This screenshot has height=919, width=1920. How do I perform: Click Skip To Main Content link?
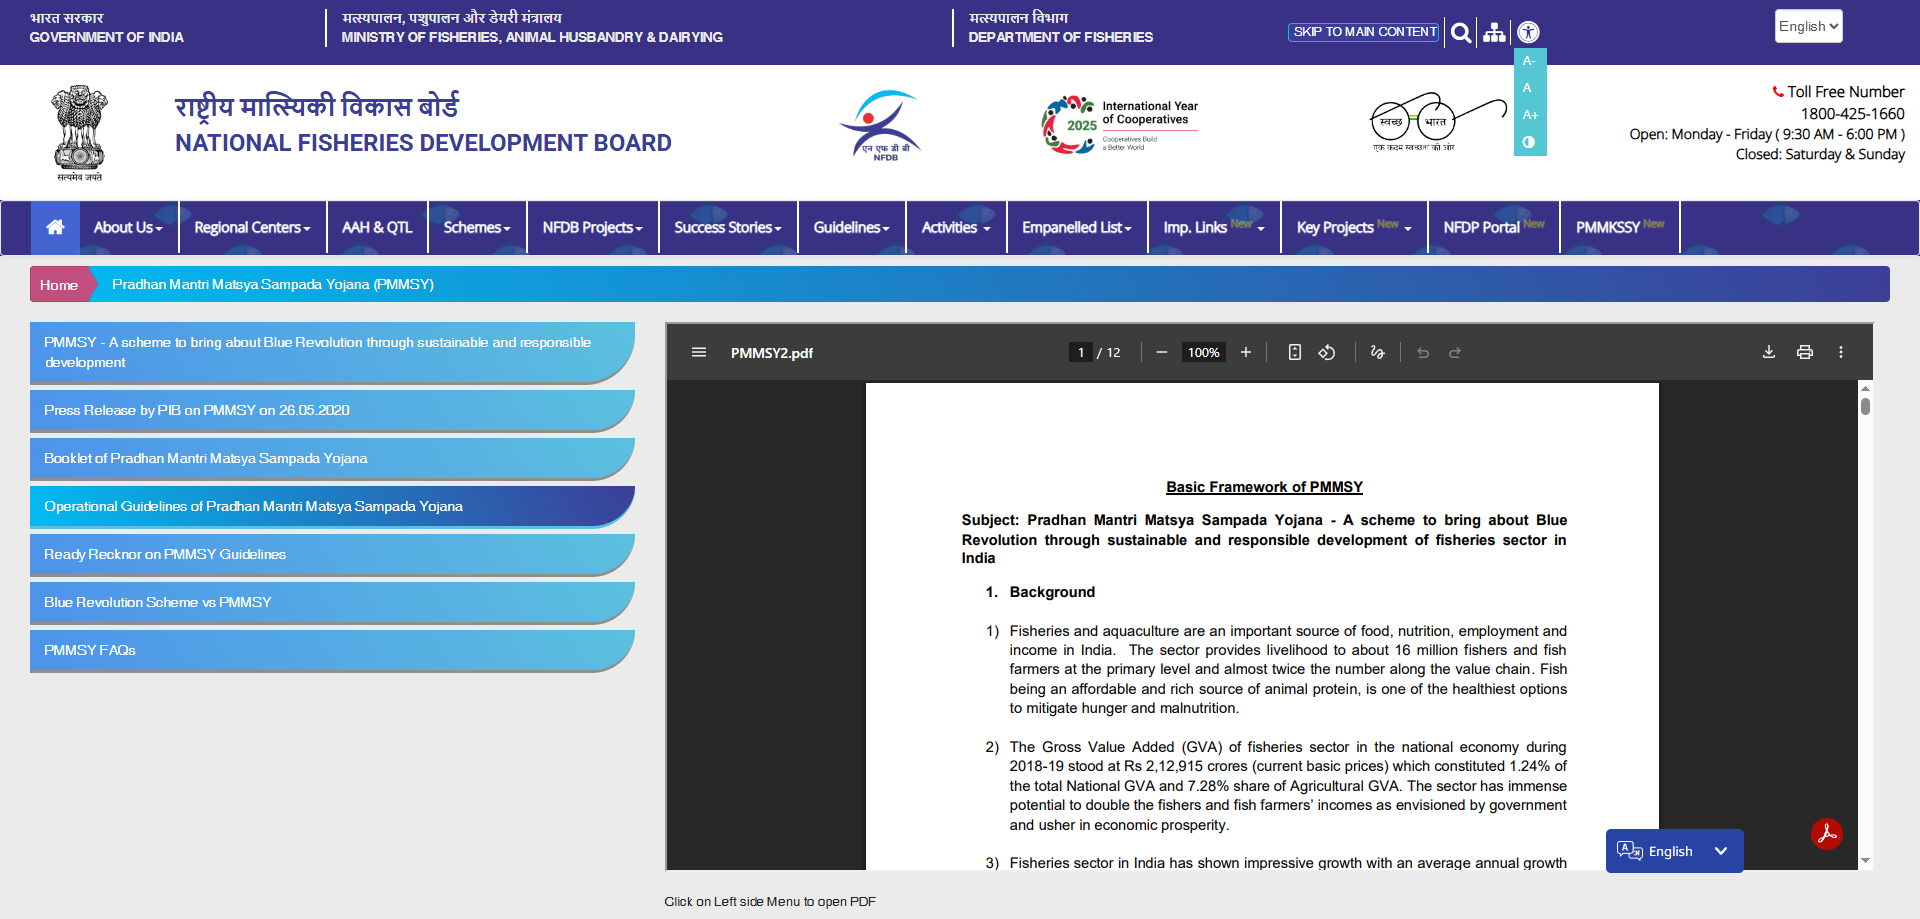1364,32
